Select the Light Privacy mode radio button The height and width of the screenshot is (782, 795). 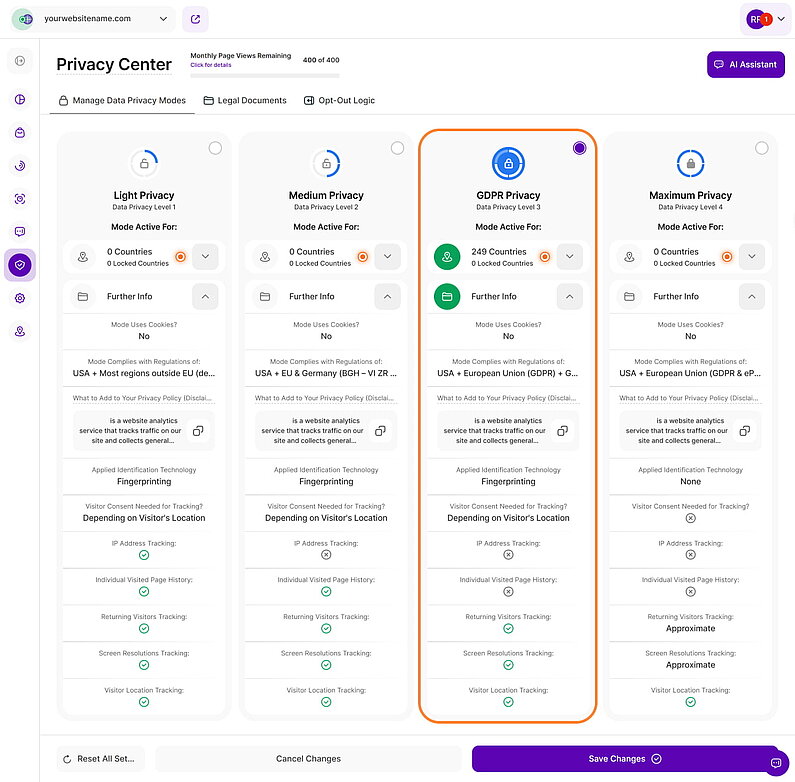pyautogui.click(x=215, y=148)
